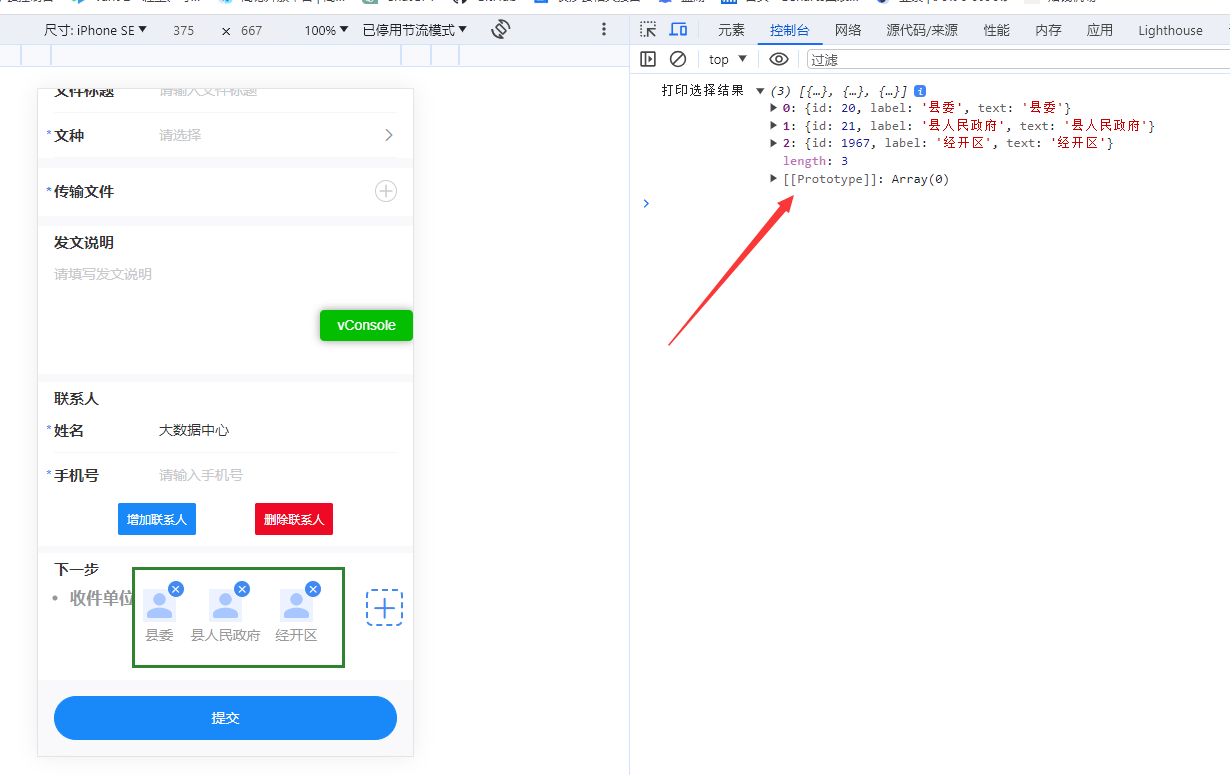The width and height of the screenshot is (1230, 775).
Task: Open the vConsole debug panel
Action: click(366, 325)
